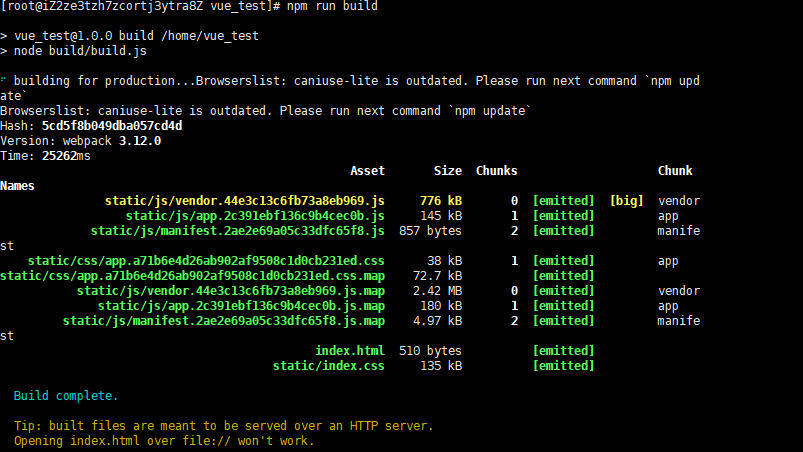The image size is (803, 452).
Task: Select the 180 kB size value
Action: [x=441, y=306]
